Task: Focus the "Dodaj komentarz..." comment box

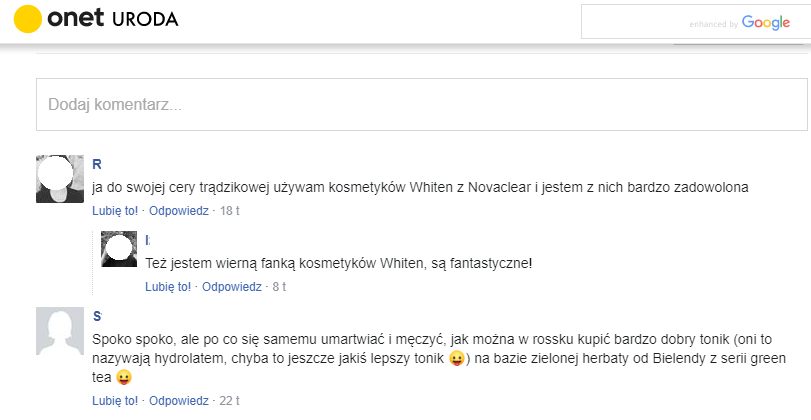Action: tap(421, 104)
